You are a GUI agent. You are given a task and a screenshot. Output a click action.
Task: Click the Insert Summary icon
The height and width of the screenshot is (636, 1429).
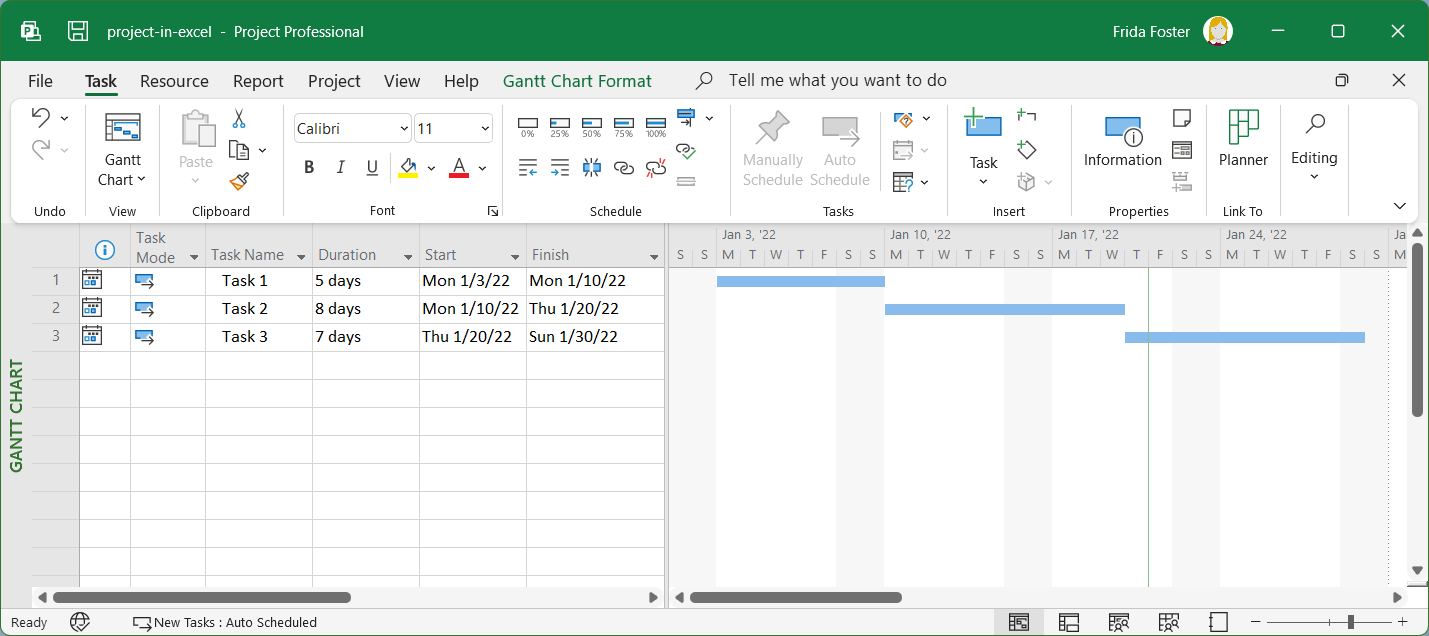click(x=1027, y=116)
